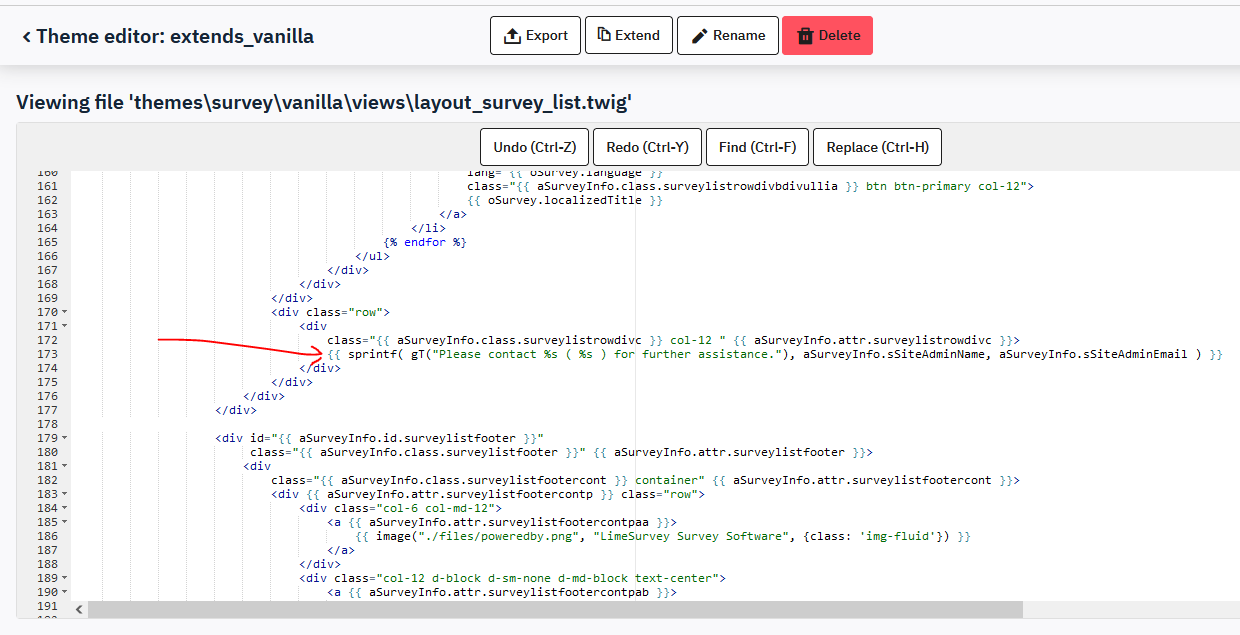Fold the code block at line 183

(64, 494)
